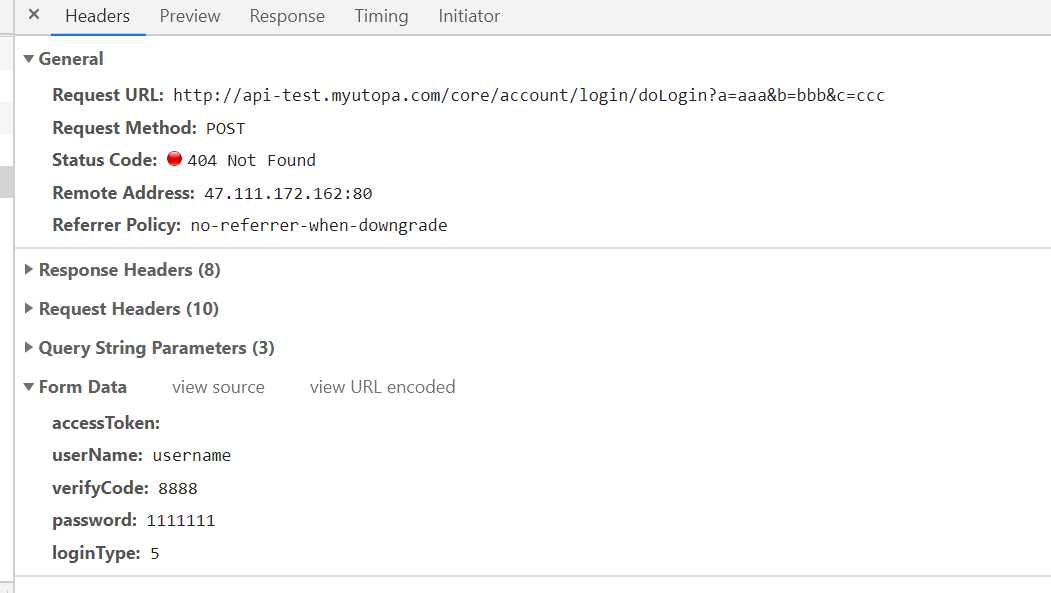Image resolution: width=1051 pixels, height=593 pixels.
Task: Collapse the General section triangle
Action: pos(28,59)
